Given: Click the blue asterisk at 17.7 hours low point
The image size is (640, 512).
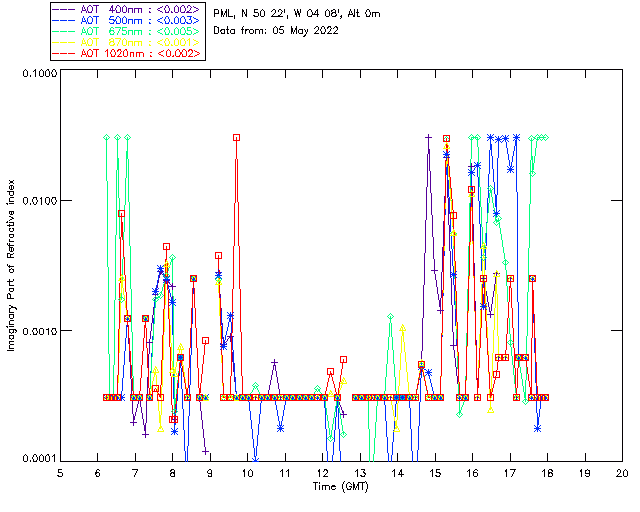Looking at the screenshot, I should (538, 428).
